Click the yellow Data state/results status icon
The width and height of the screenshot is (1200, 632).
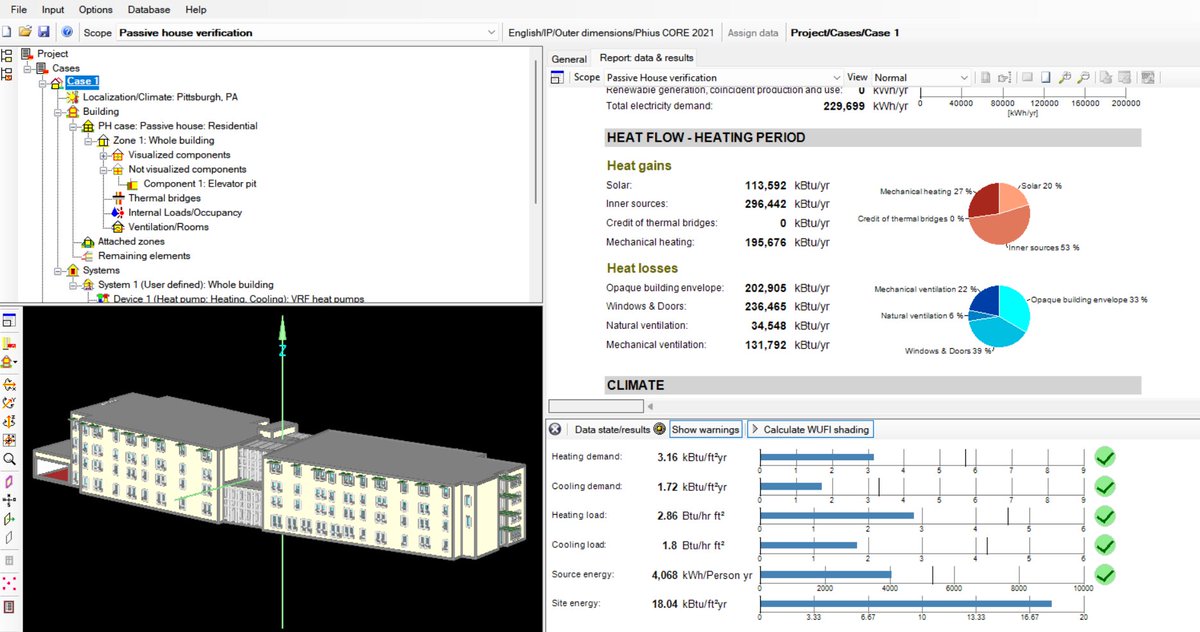coord(659,429)
